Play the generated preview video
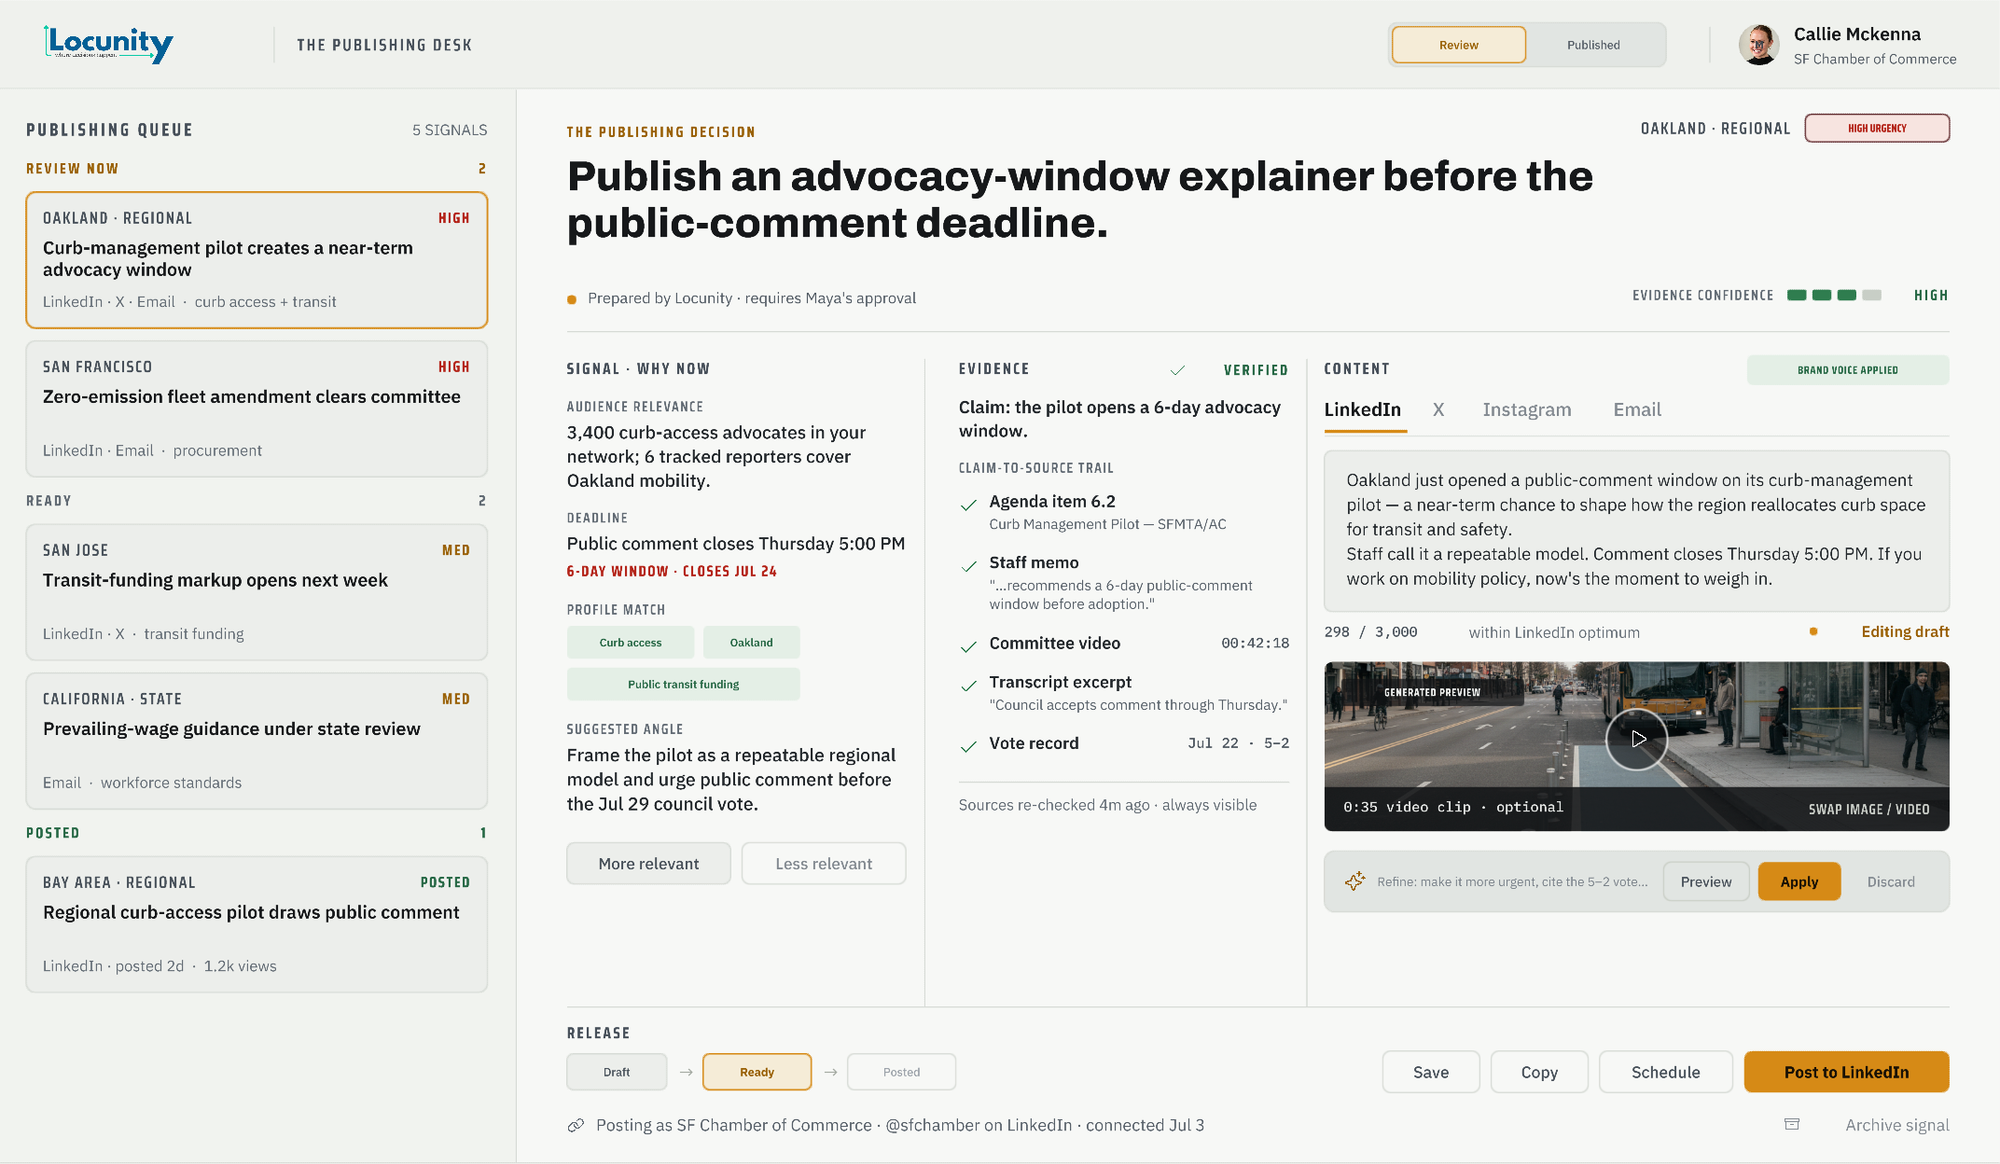This screenshot has width=2000, height=1164. point(1637,739)
